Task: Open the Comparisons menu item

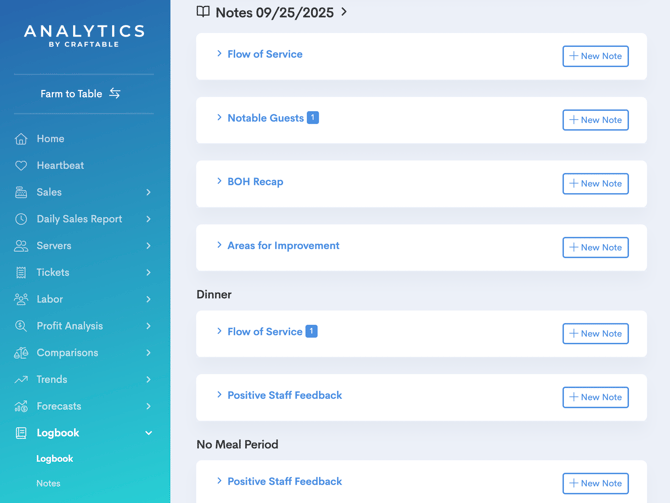Action: click(x=68, y=353)
